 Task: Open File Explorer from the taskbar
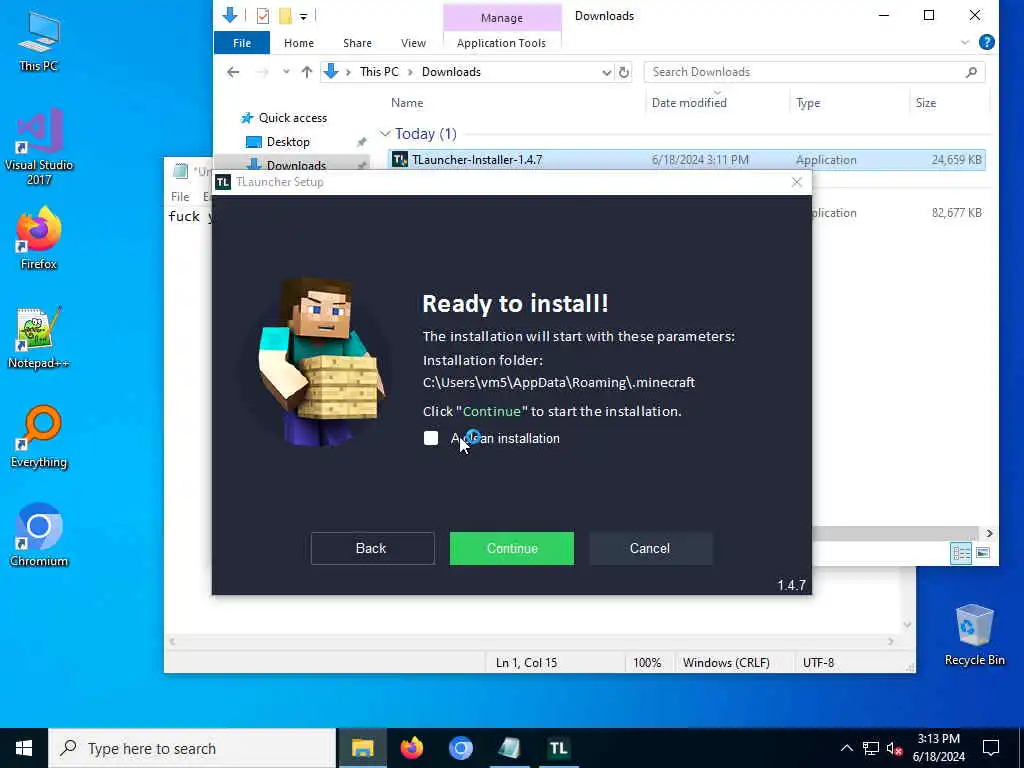click(362, 748)
